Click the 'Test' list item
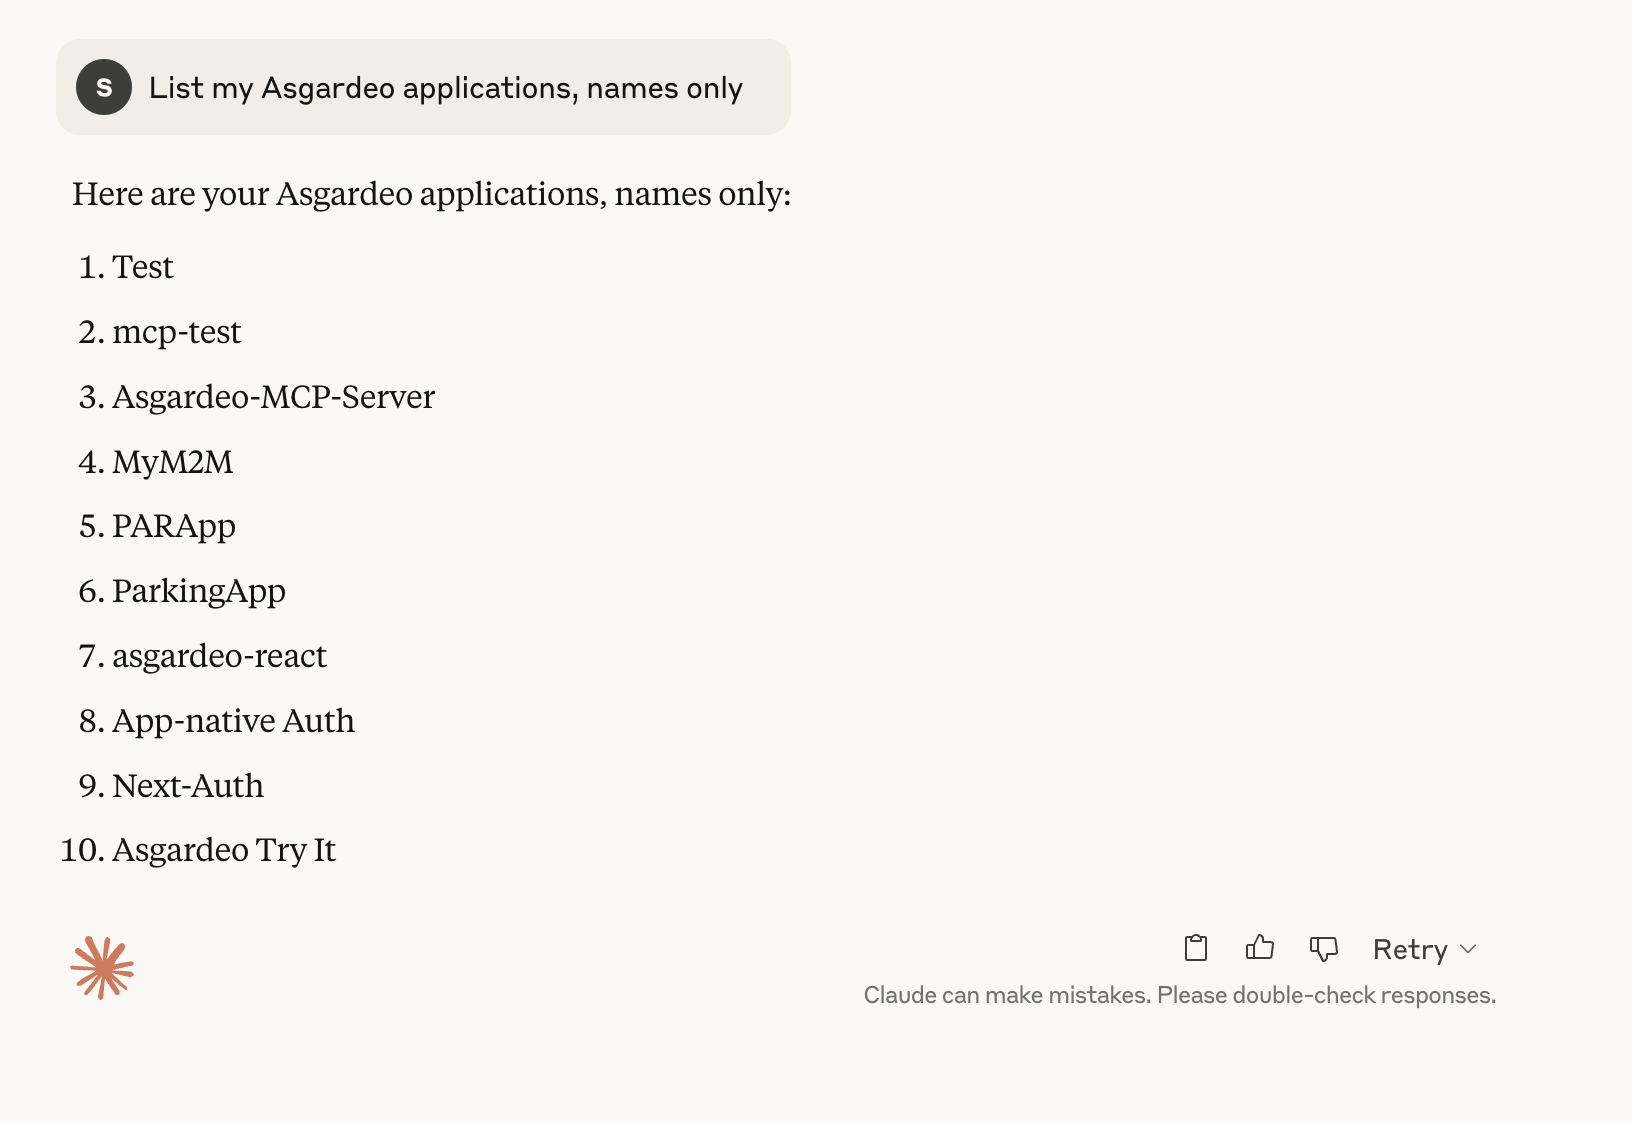This screenshot has width=1632, height=1124. coord(143,267)
